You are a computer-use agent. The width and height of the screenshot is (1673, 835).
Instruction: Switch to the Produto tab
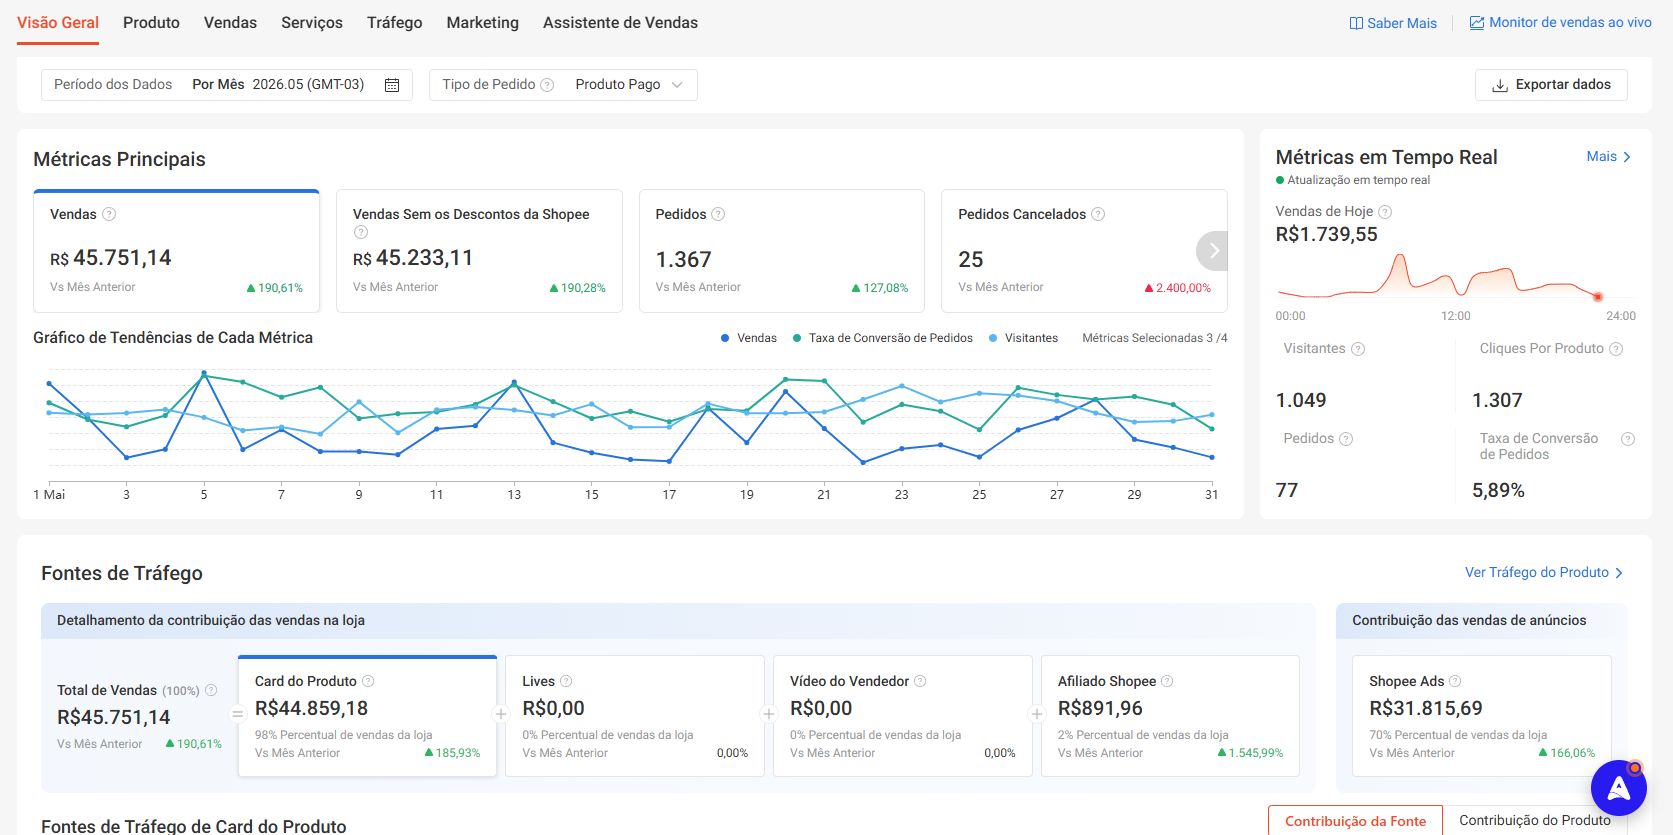point(151,22)
